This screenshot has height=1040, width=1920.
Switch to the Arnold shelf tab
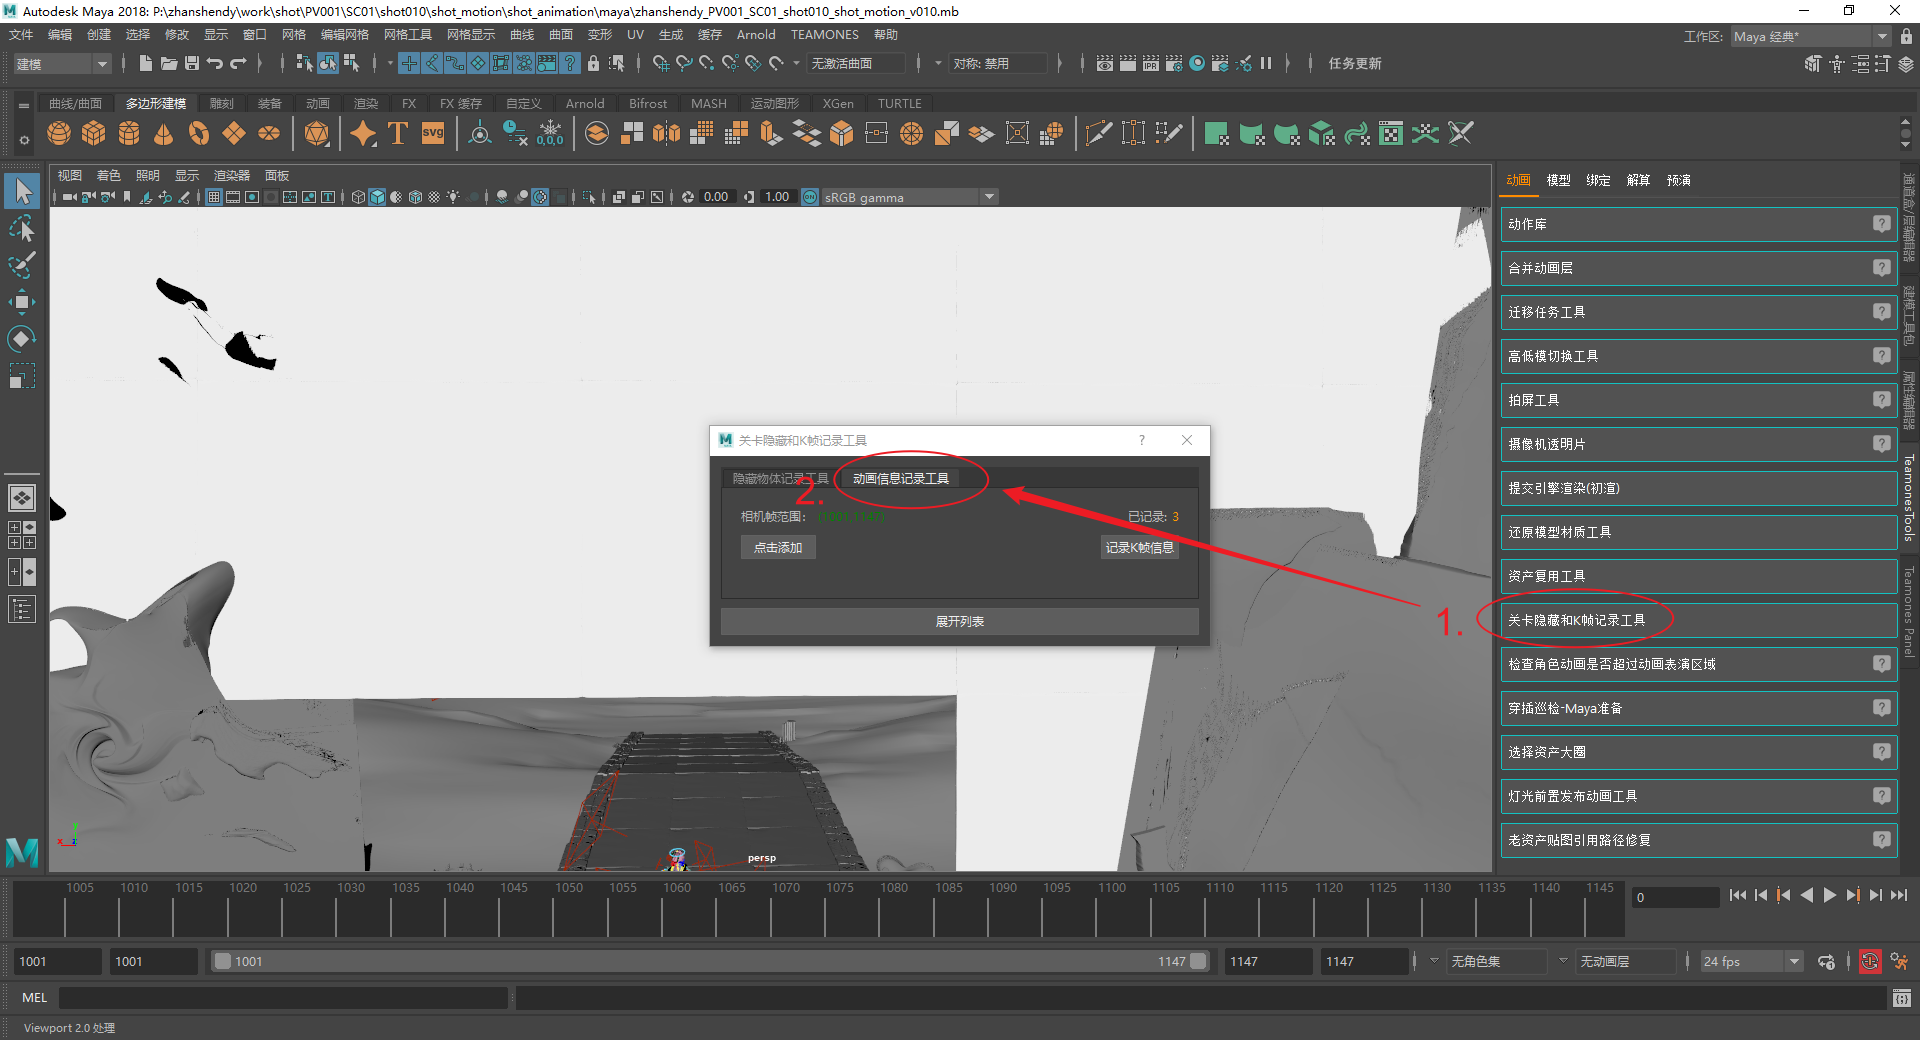584,103
